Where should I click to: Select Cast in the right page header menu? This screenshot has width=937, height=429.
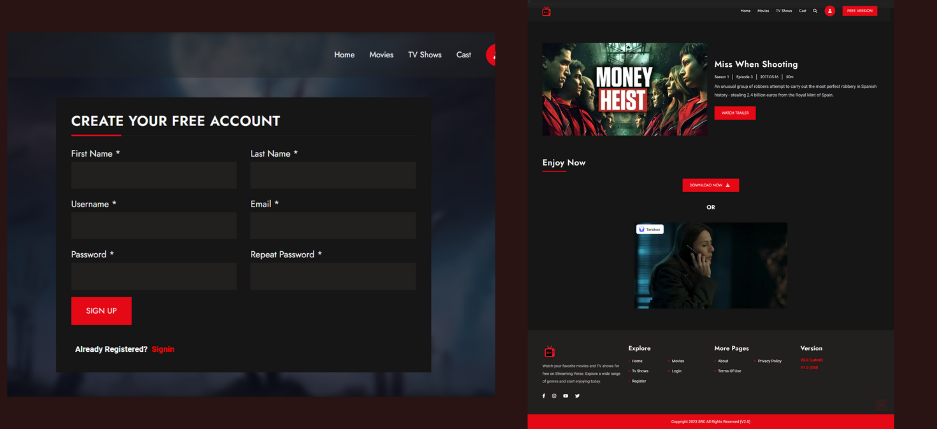coord(803,11)
